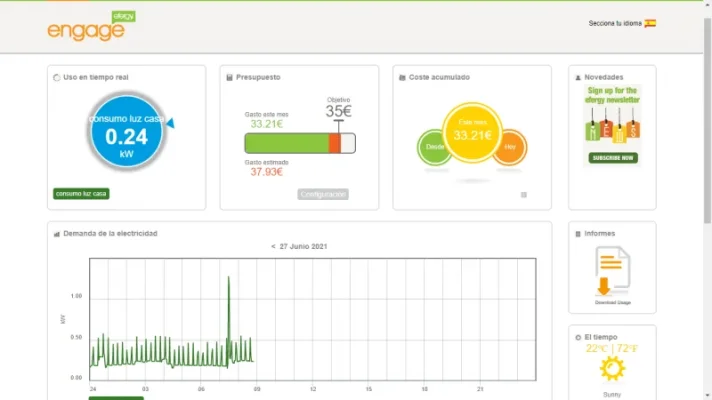Select the green 'Desde' bubble
Image resolution: width=712 pixels, height=400 pixels.
point(434,147)
